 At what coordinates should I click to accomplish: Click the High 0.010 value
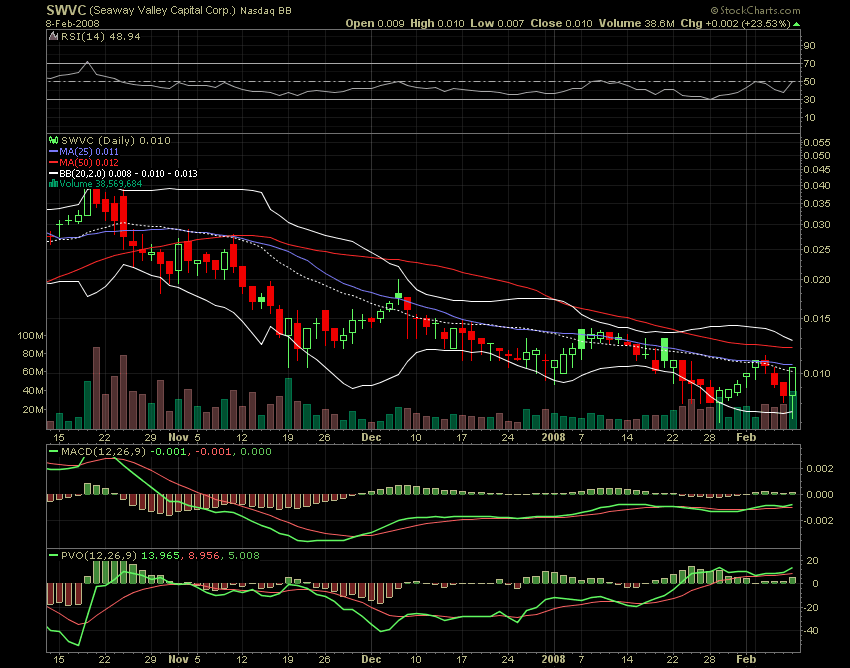437,23
